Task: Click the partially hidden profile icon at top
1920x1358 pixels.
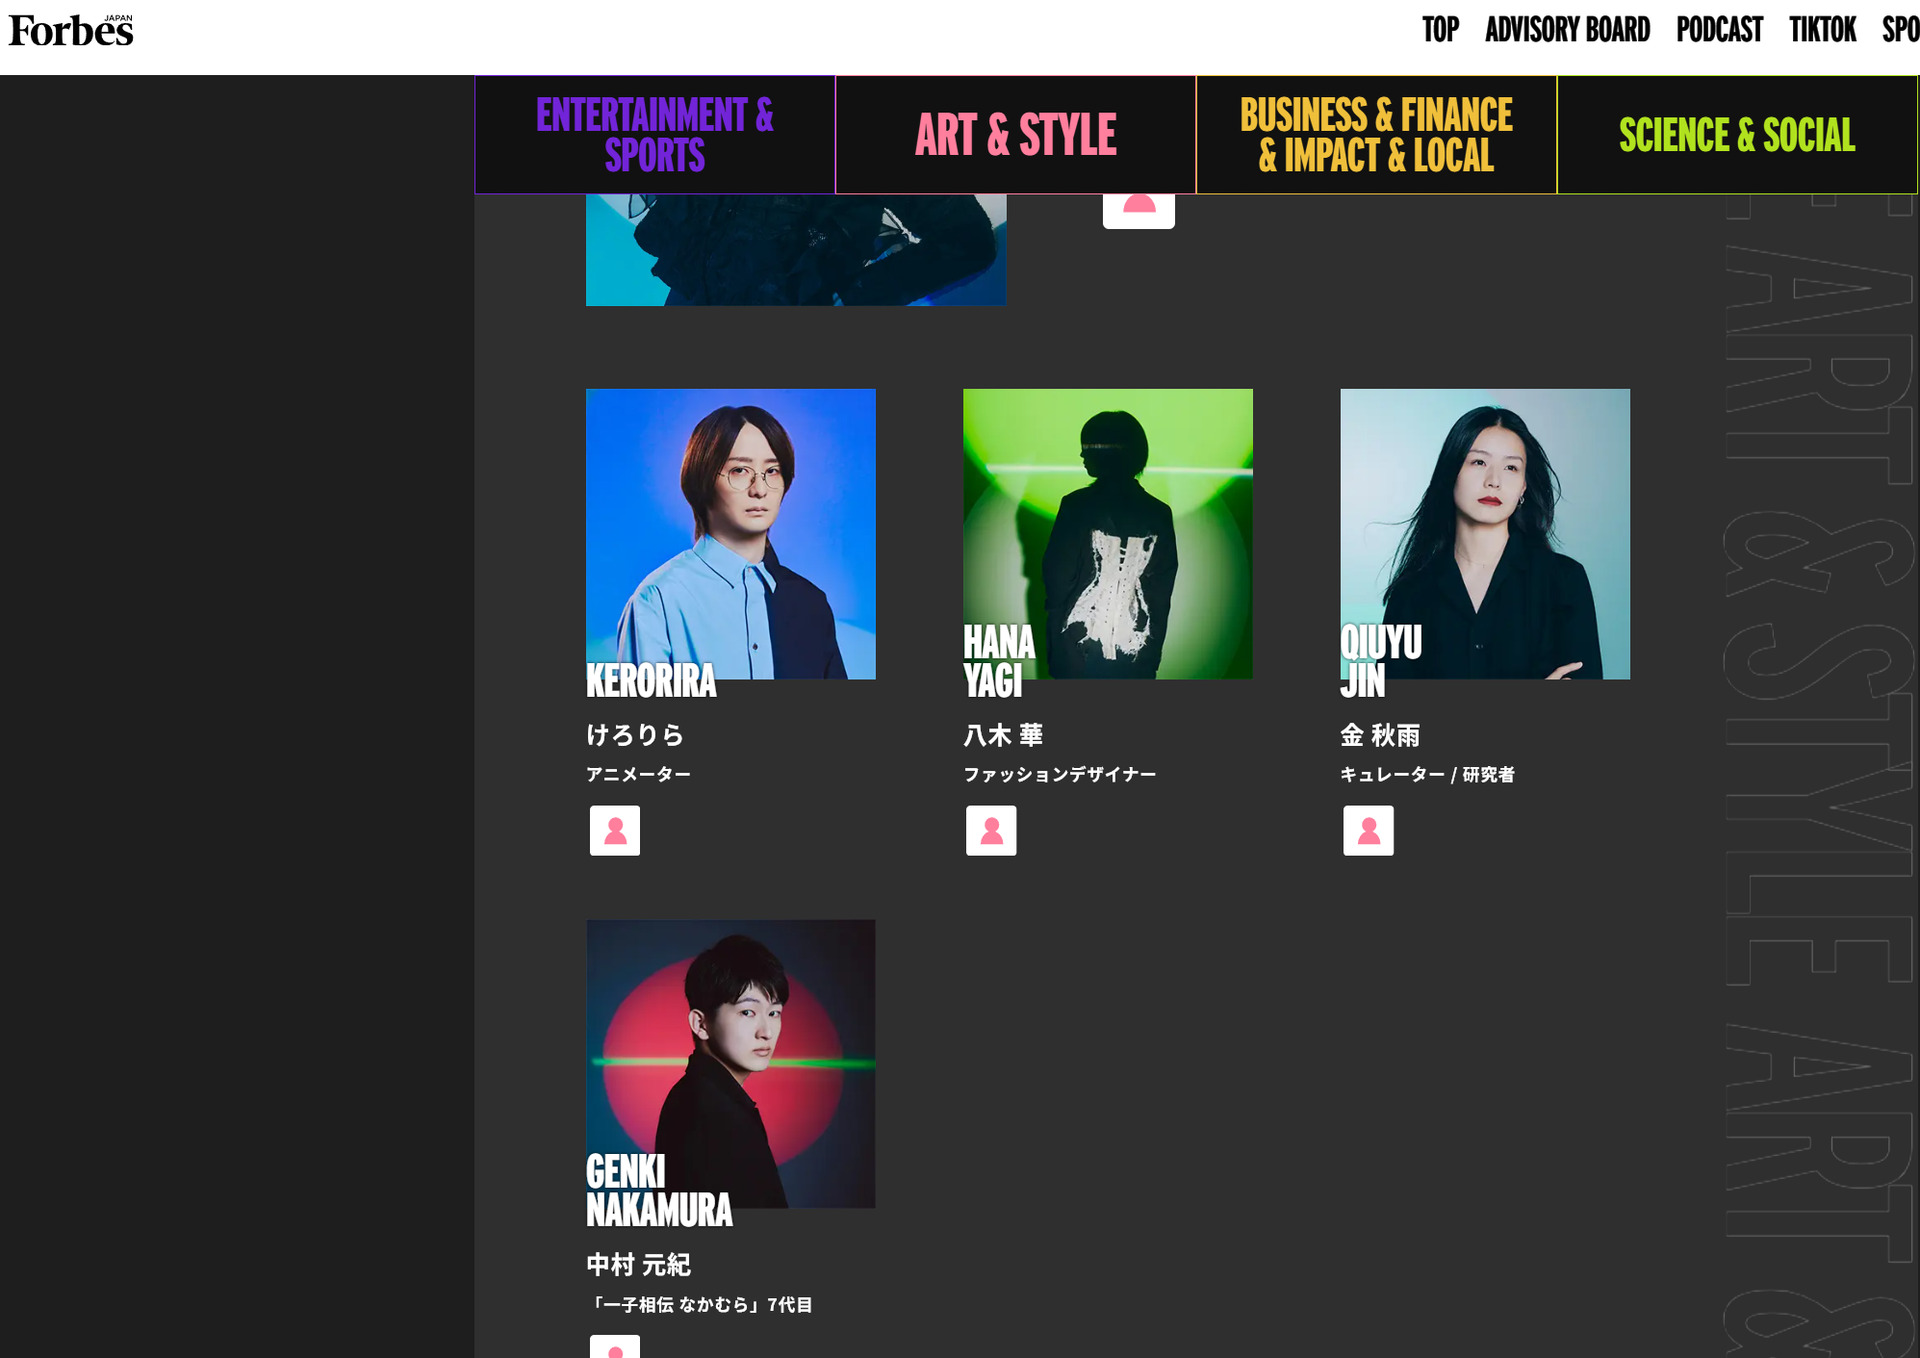Action: click(x=1138, y=211)
